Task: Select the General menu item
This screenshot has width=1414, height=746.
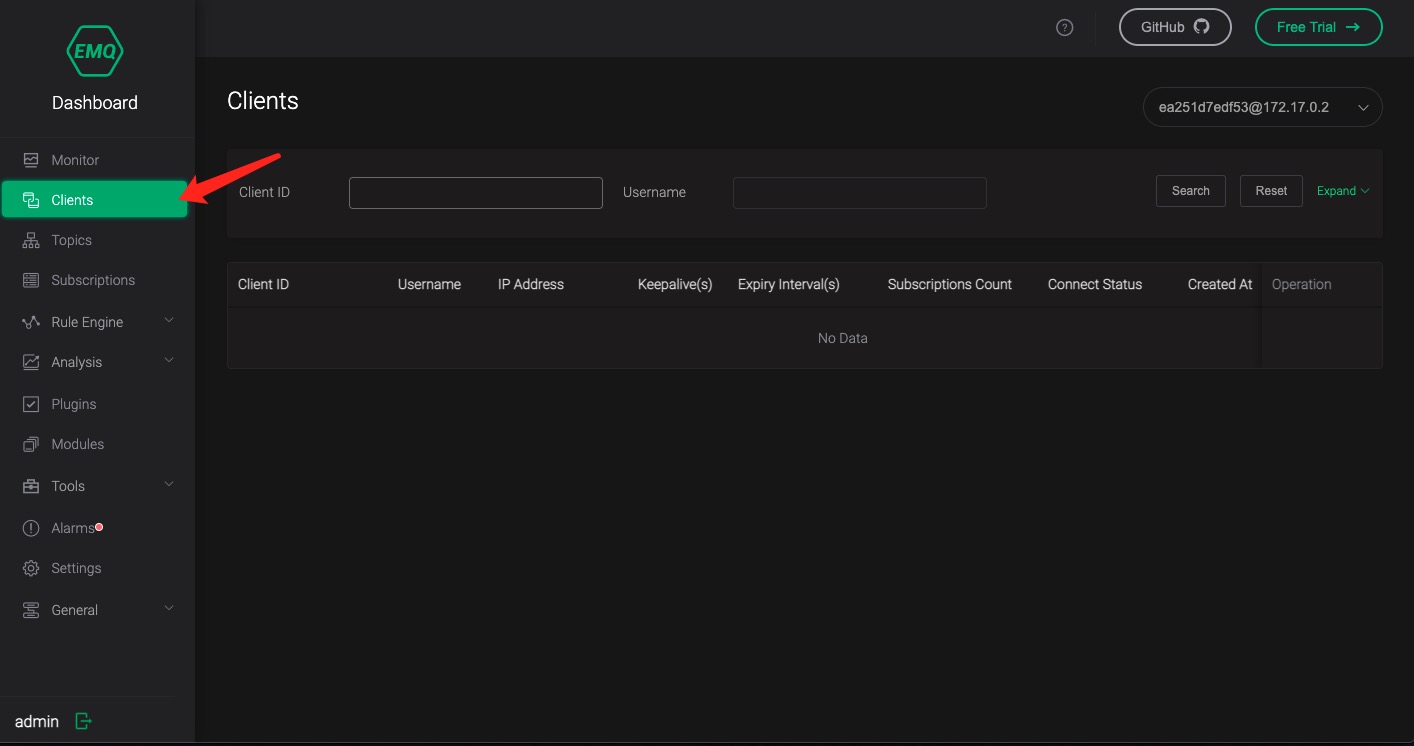Action: (75, 610)
